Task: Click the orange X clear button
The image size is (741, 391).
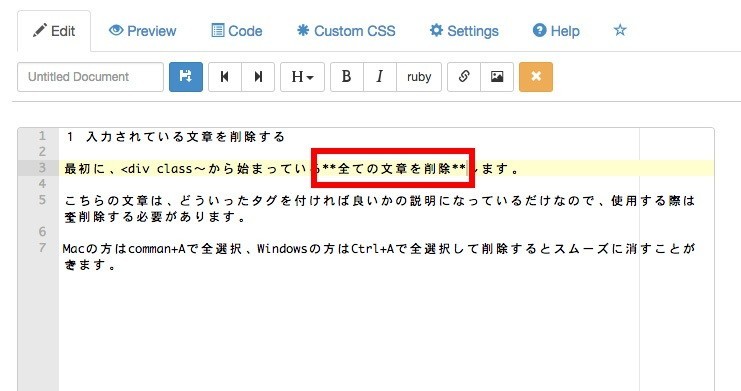Action: (x=536, y=77)
